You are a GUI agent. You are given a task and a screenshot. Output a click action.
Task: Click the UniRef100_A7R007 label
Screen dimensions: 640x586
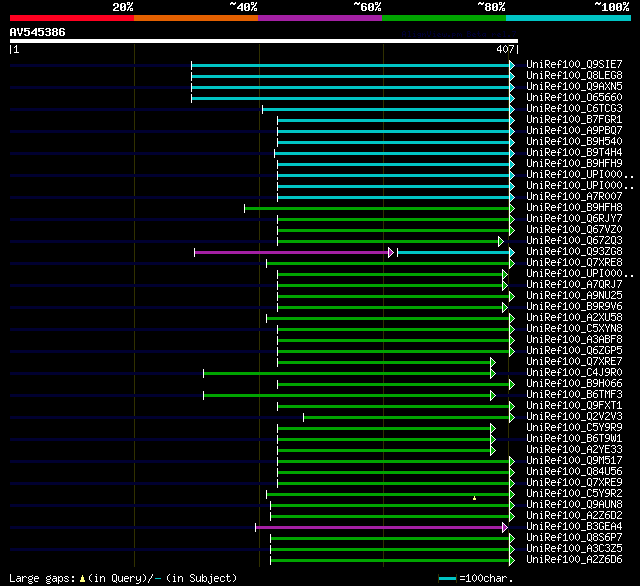point(574,197)
